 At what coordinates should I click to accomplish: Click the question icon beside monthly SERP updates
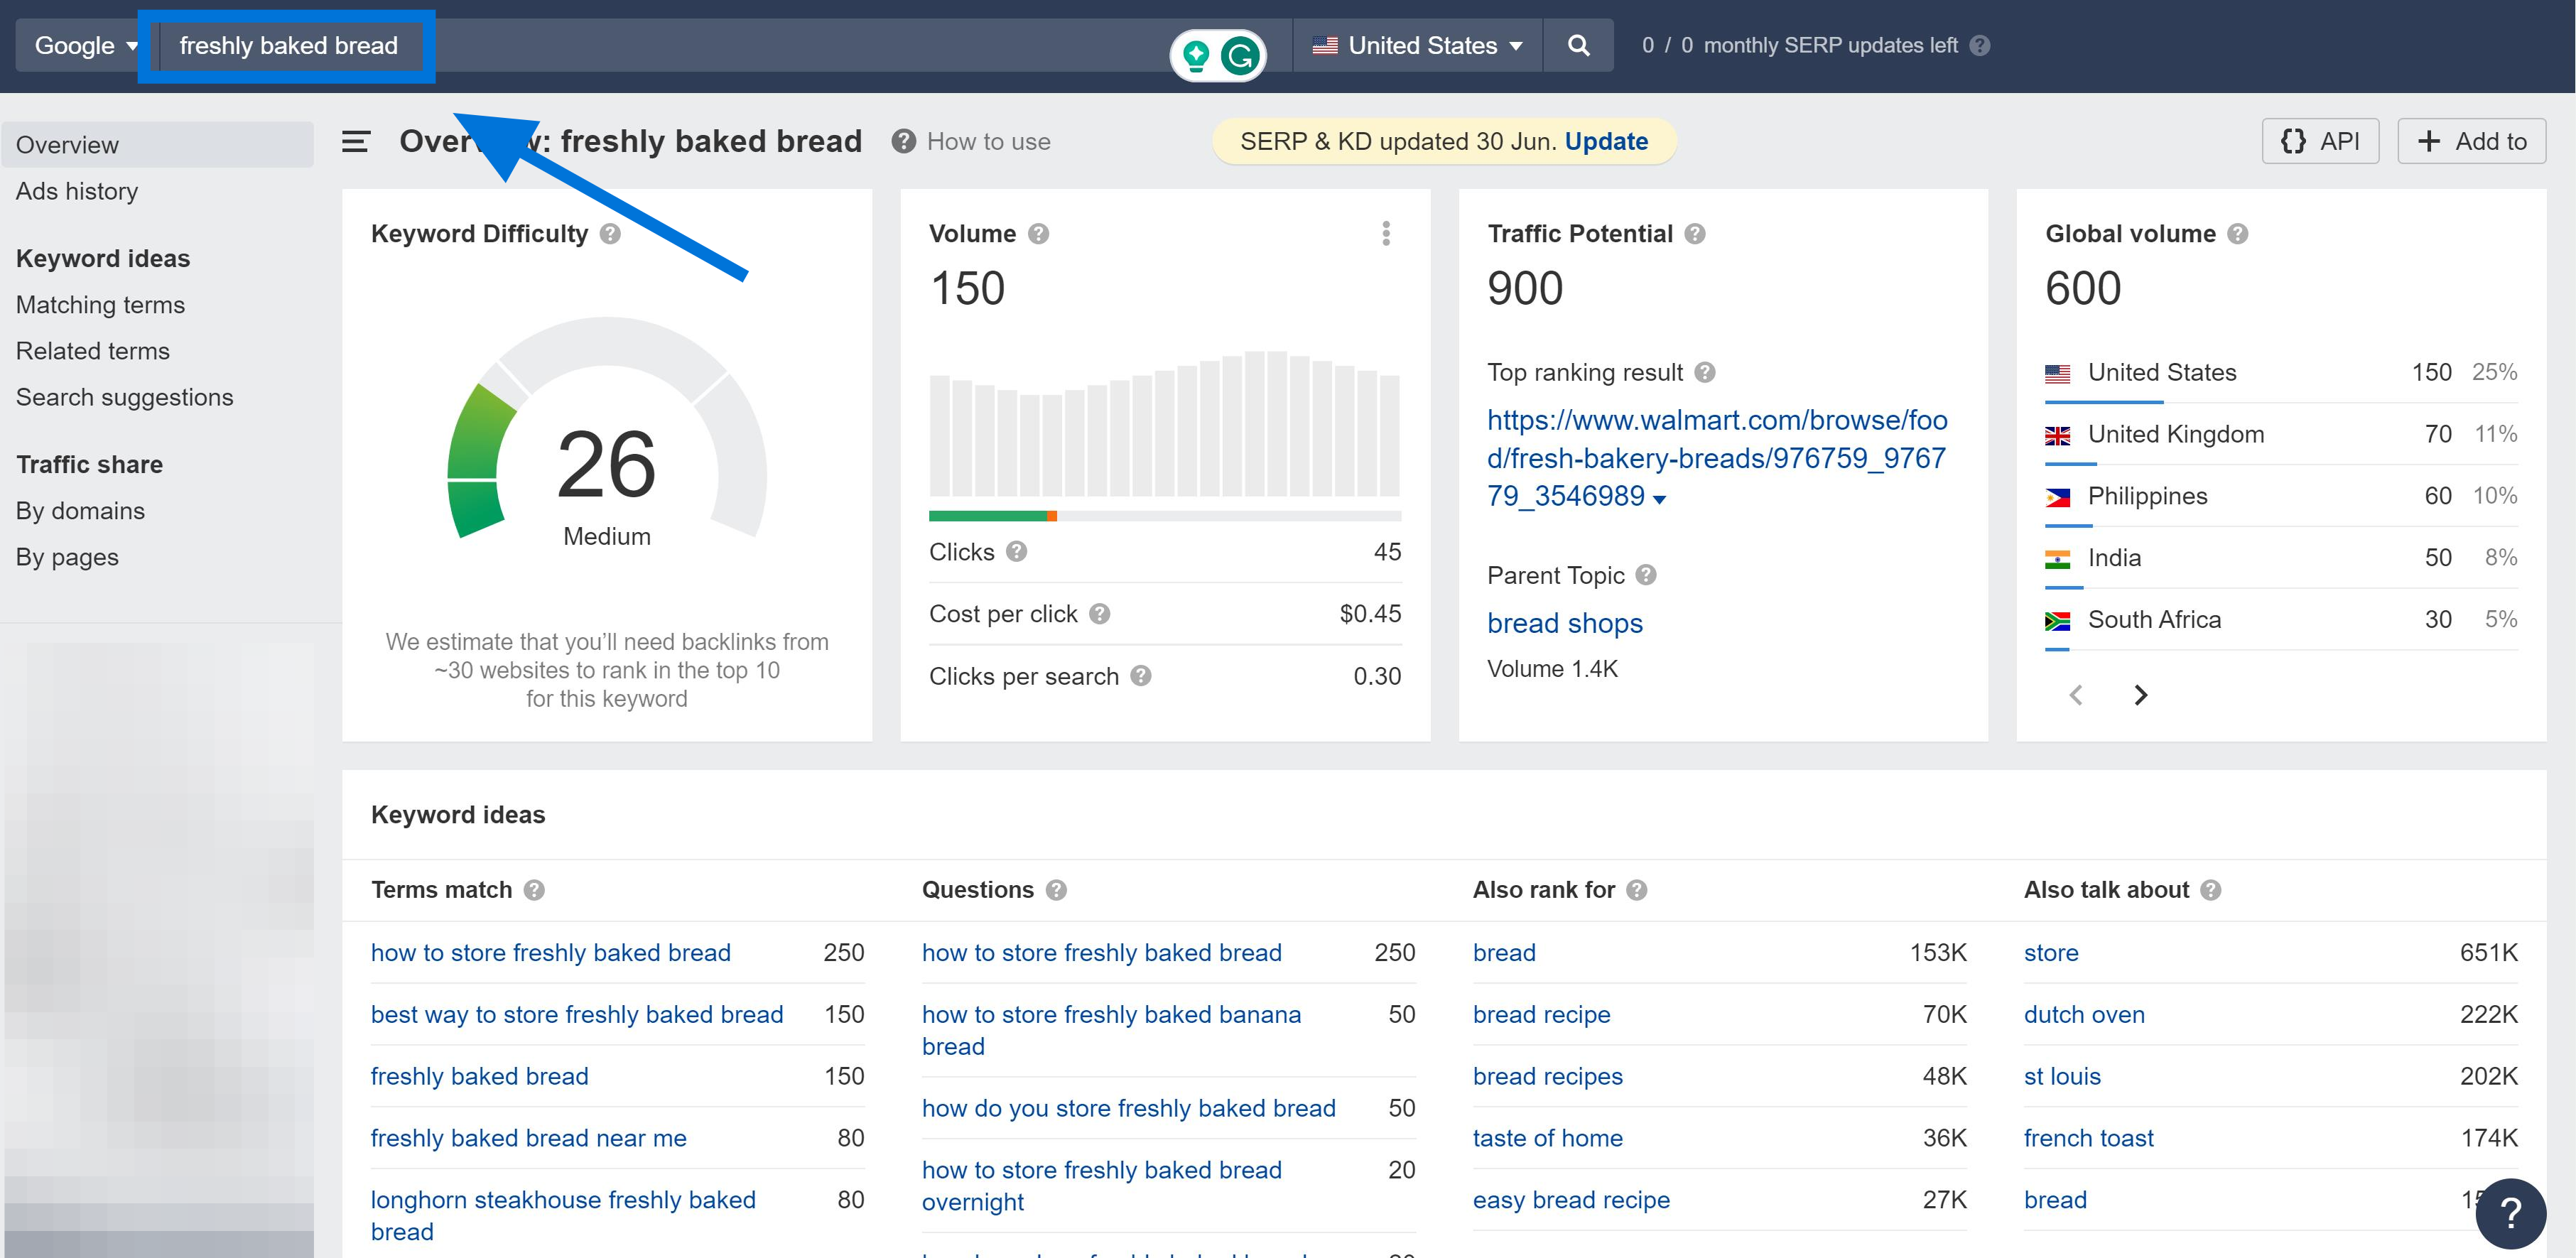[x=1982, y=45]
